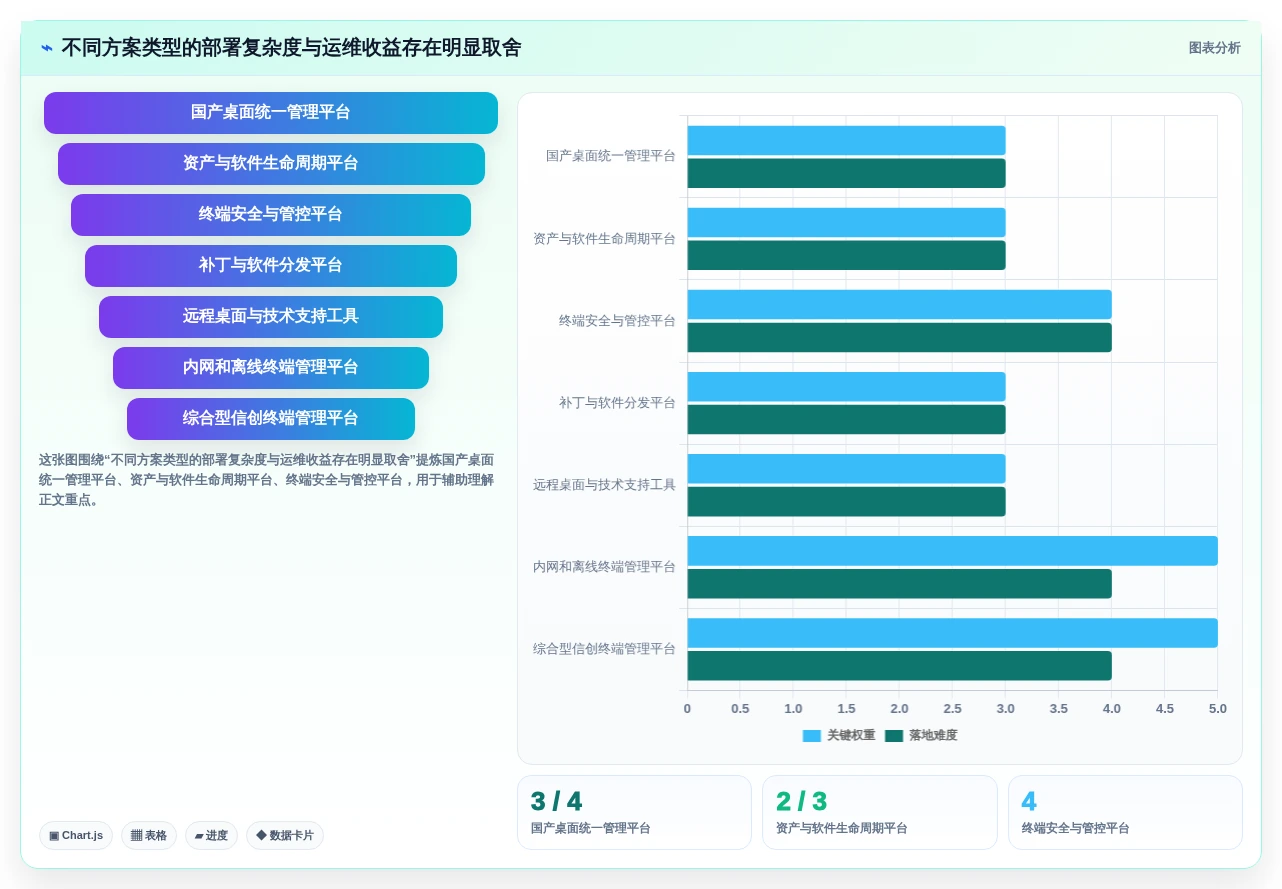The height and width of the screenshot is (889, 1282).
Task: Toggle the 落地难度 legend entry
Action: click(921, 736)
